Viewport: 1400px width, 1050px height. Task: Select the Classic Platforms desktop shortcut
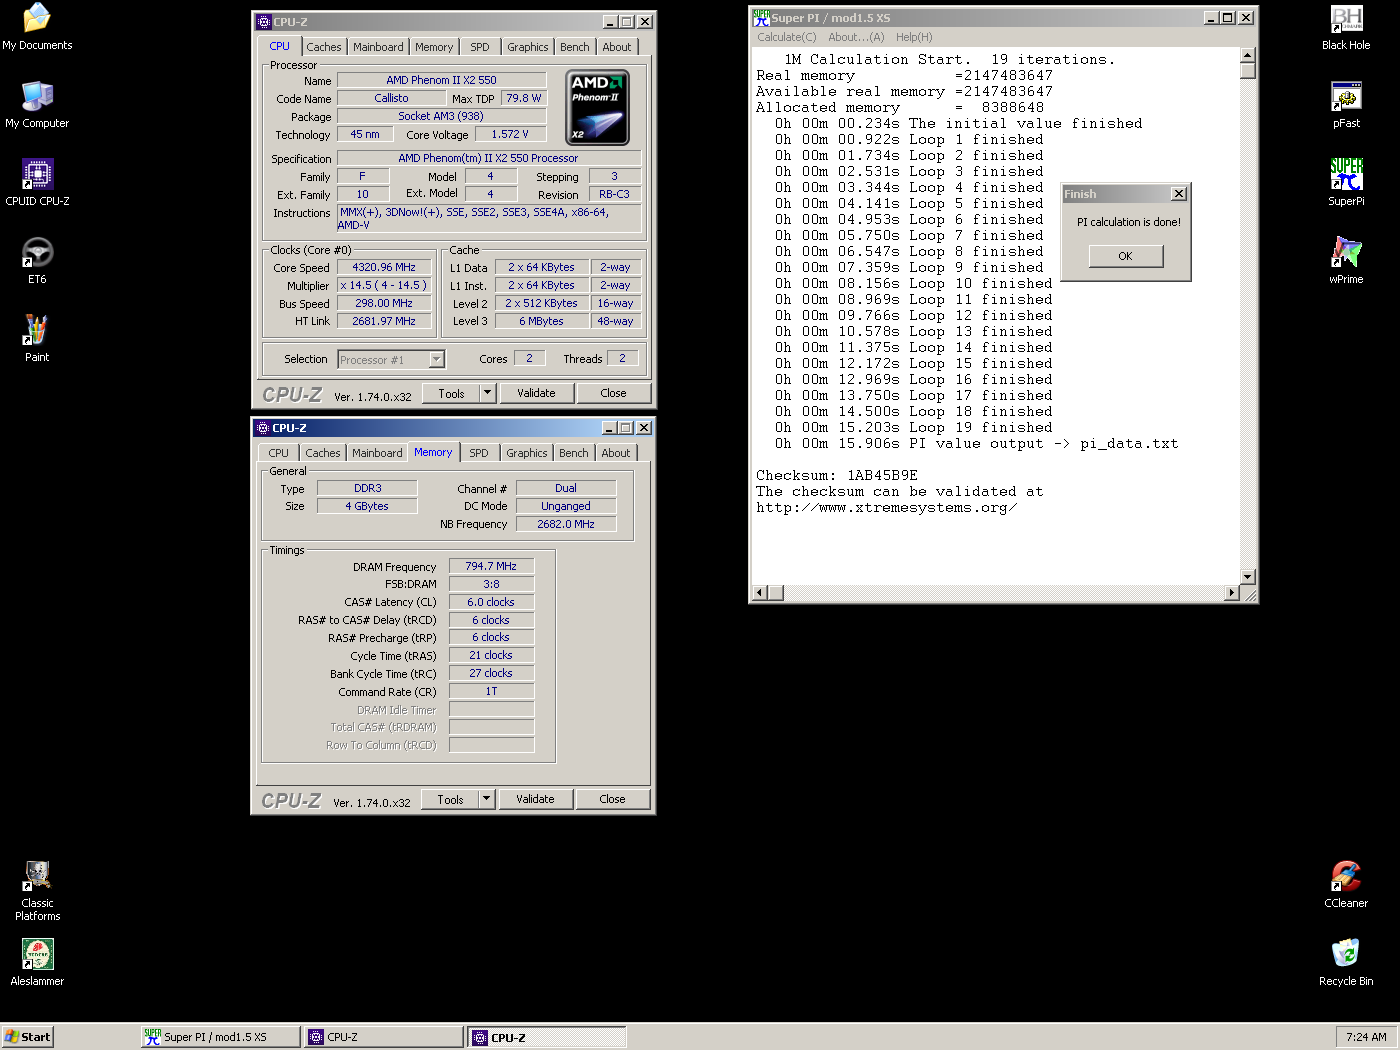click(x=37, y=891)
